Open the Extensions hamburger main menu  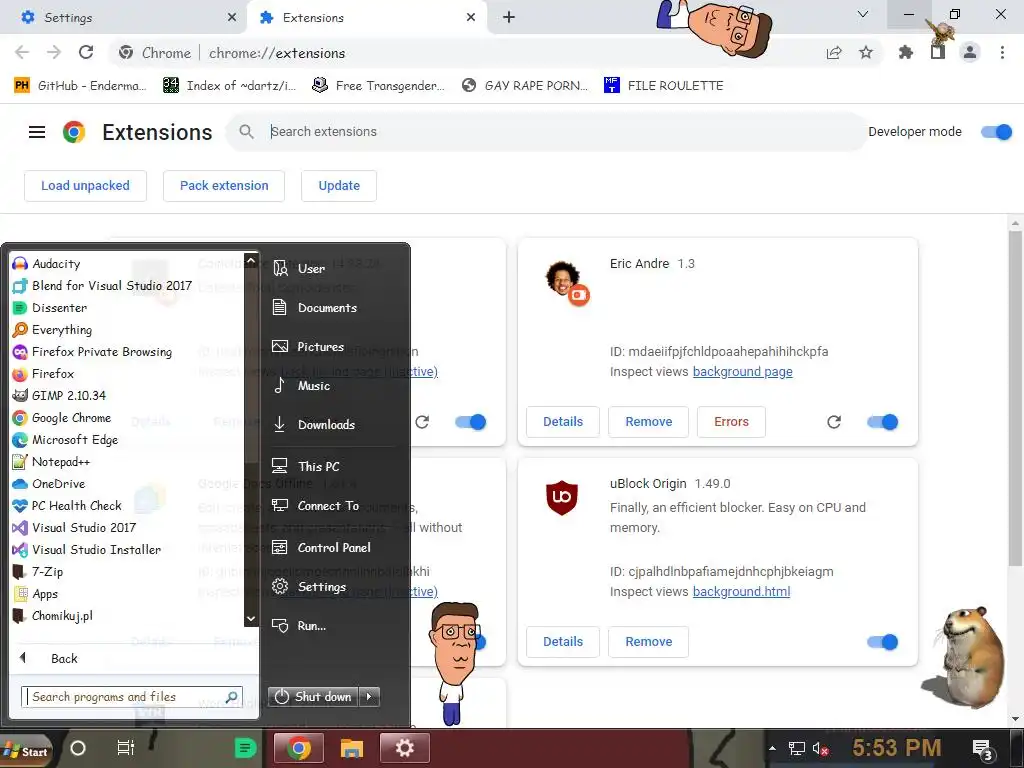pyautogui.click(x=37, y=133)
